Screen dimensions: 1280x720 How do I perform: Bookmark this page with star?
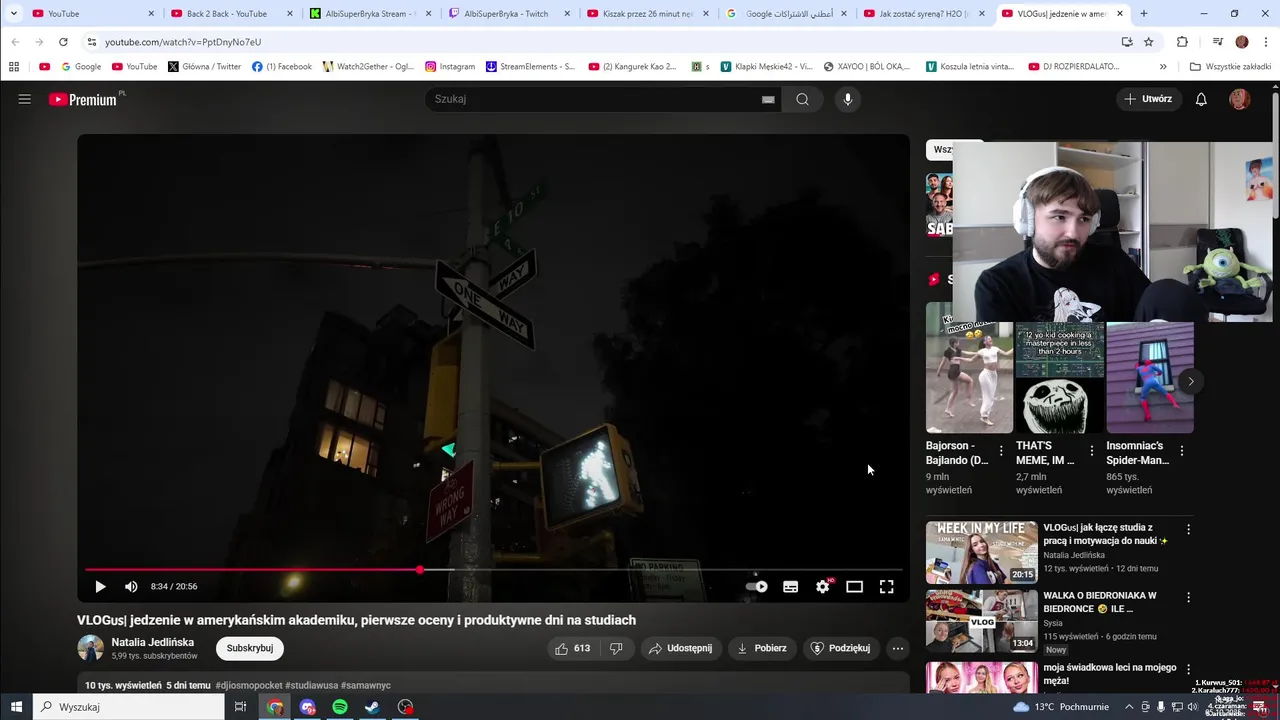(x=1149, y=42)
